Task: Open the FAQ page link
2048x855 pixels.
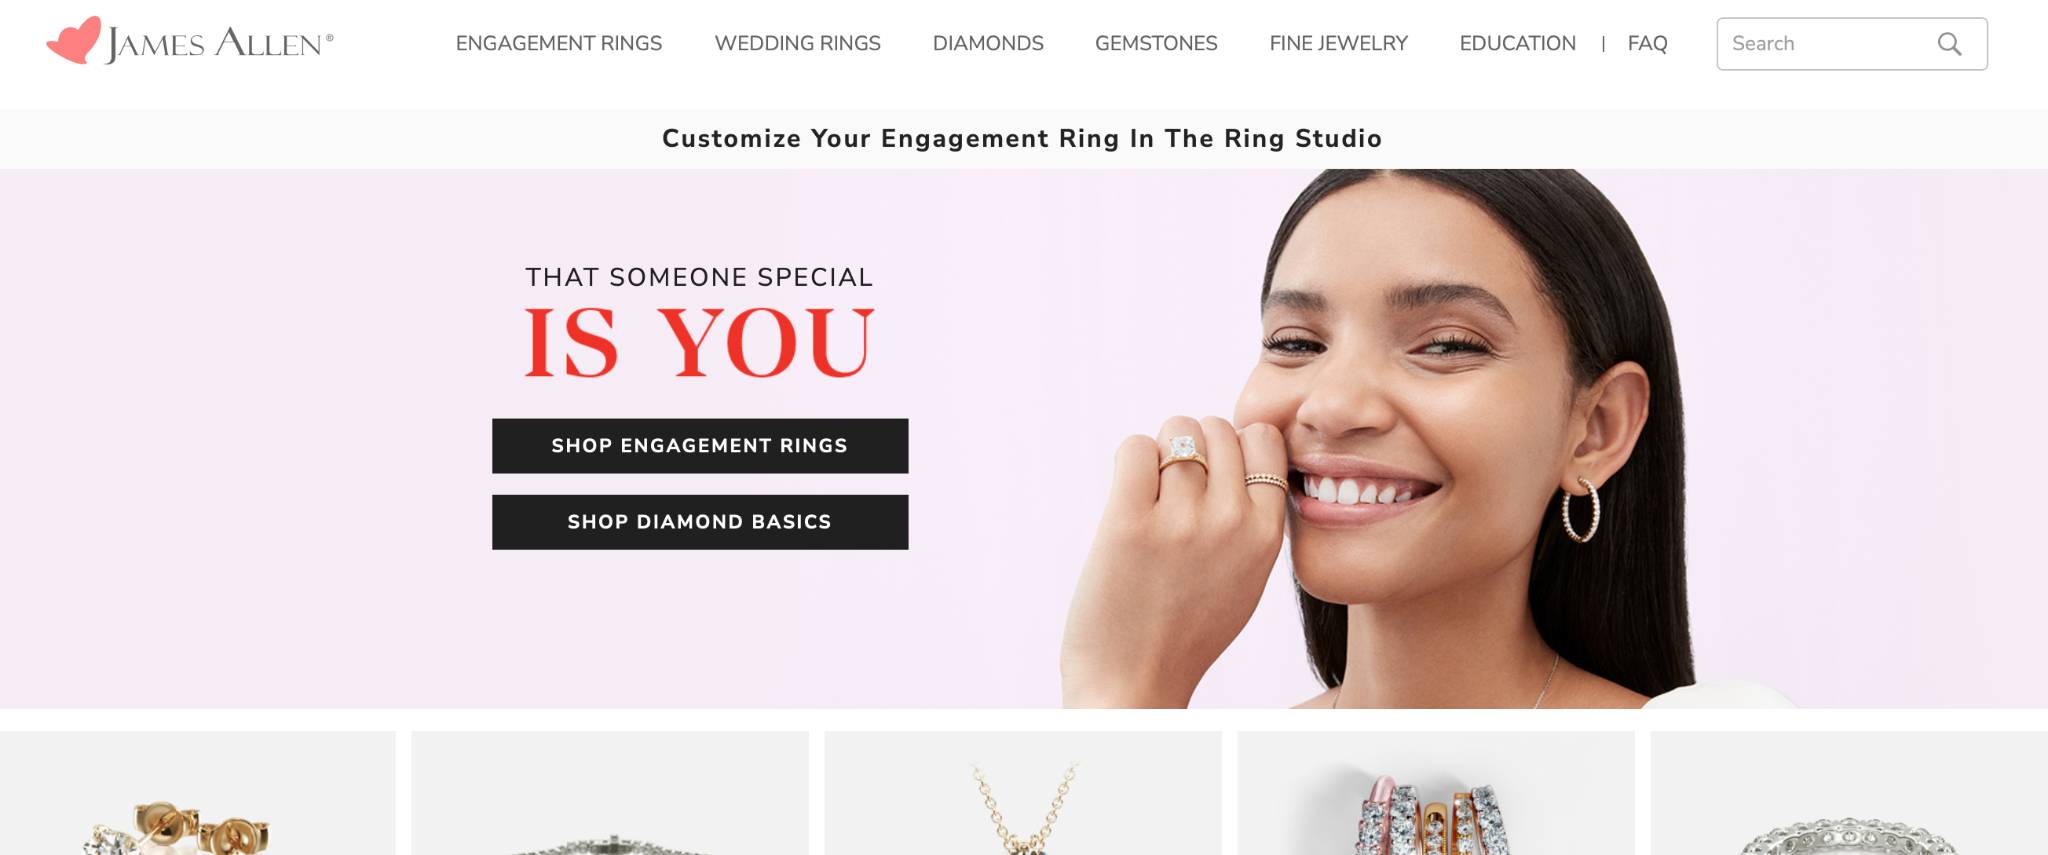Action: coord(1647,44)
